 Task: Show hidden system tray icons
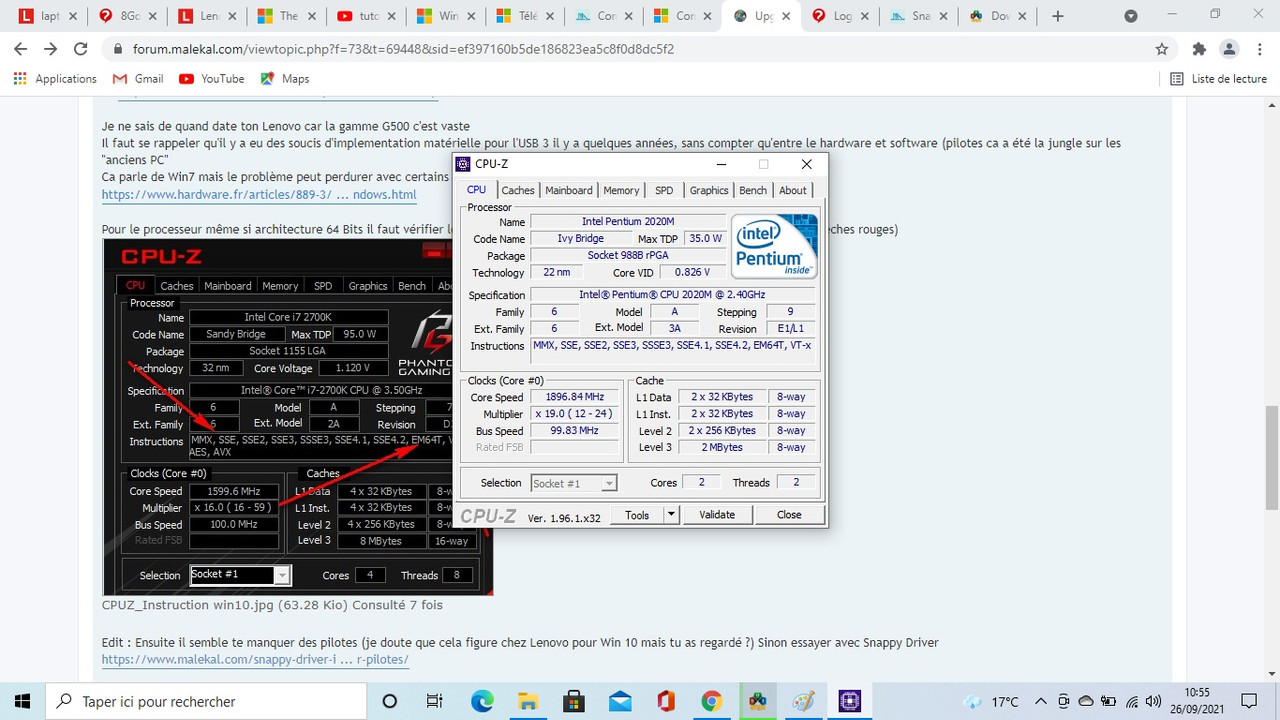tap(1040, 701)
